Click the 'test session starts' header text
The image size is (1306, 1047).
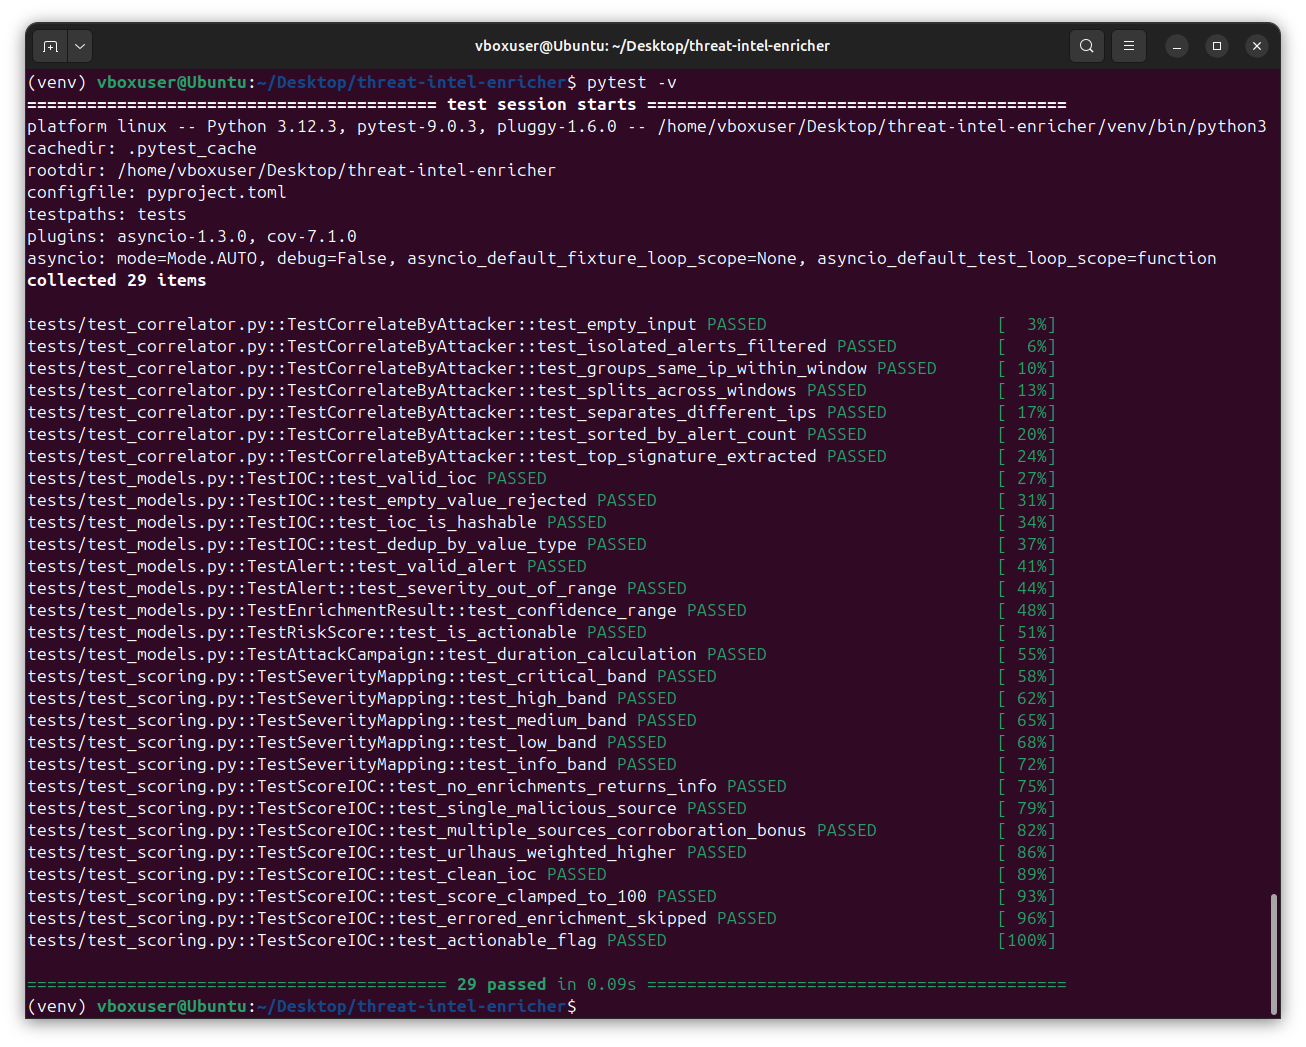click(x=541, y=104)
